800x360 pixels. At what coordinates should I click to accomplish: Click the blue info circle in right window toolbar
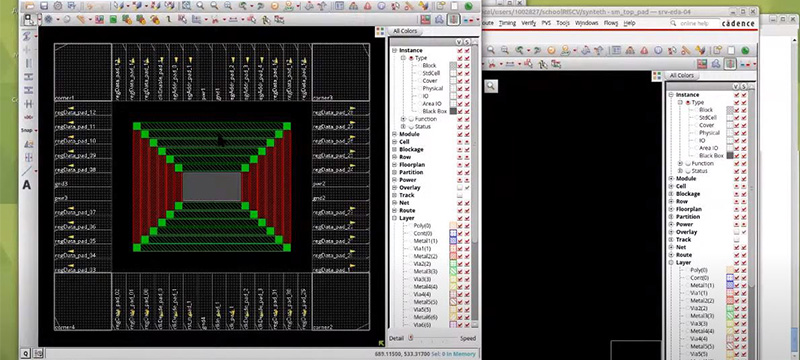pos(658,50)
